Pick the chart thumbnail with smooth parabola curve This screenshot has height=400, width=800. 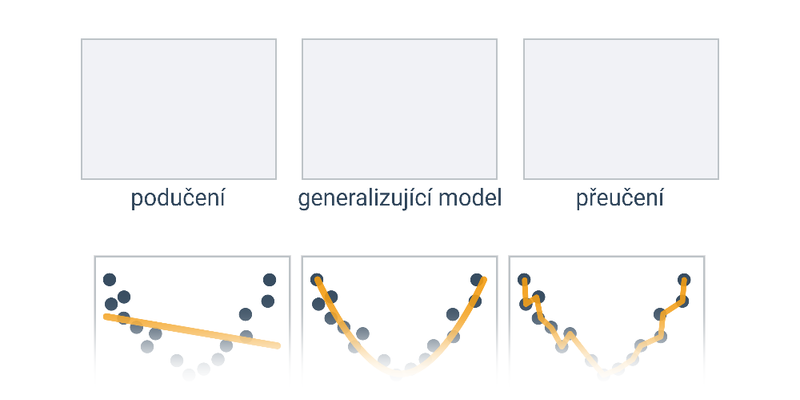point(399,317)
